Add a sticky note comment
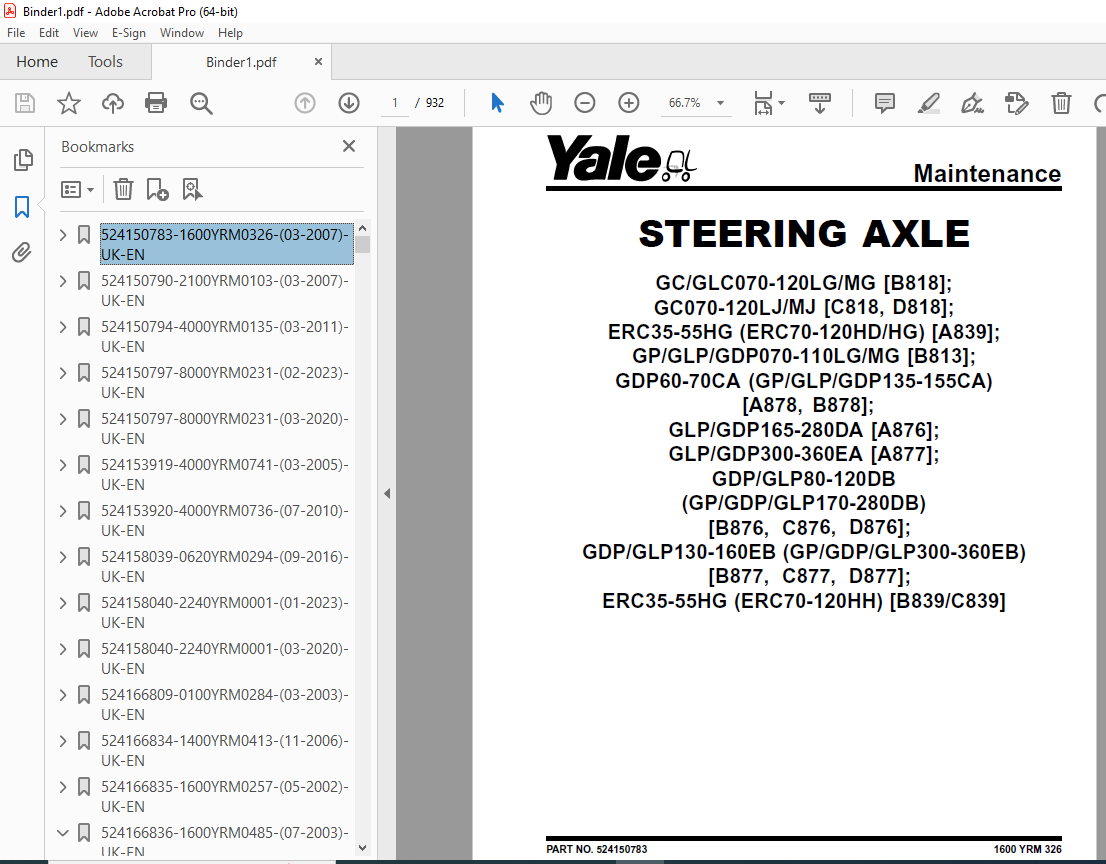The height and width of the screenshot is (864, 1106). coord(885,103)
